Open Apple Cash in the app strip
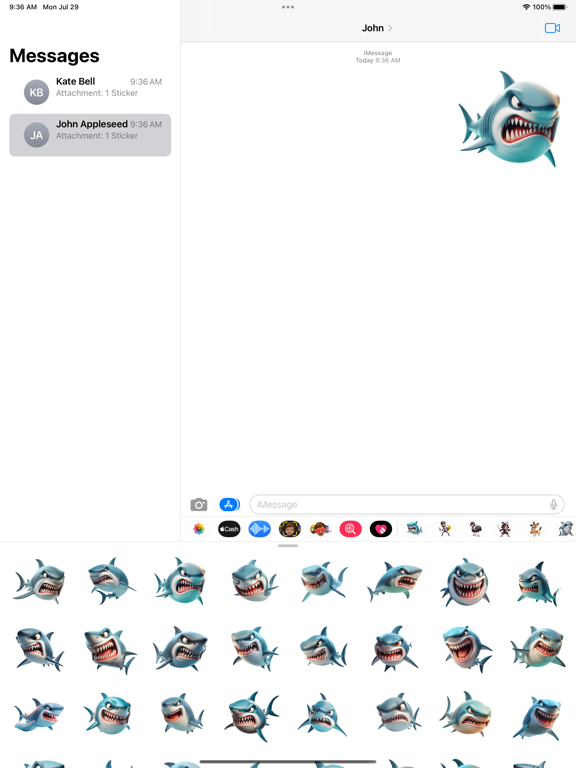This screenshot has width=576, height=768. coord(229,529)
